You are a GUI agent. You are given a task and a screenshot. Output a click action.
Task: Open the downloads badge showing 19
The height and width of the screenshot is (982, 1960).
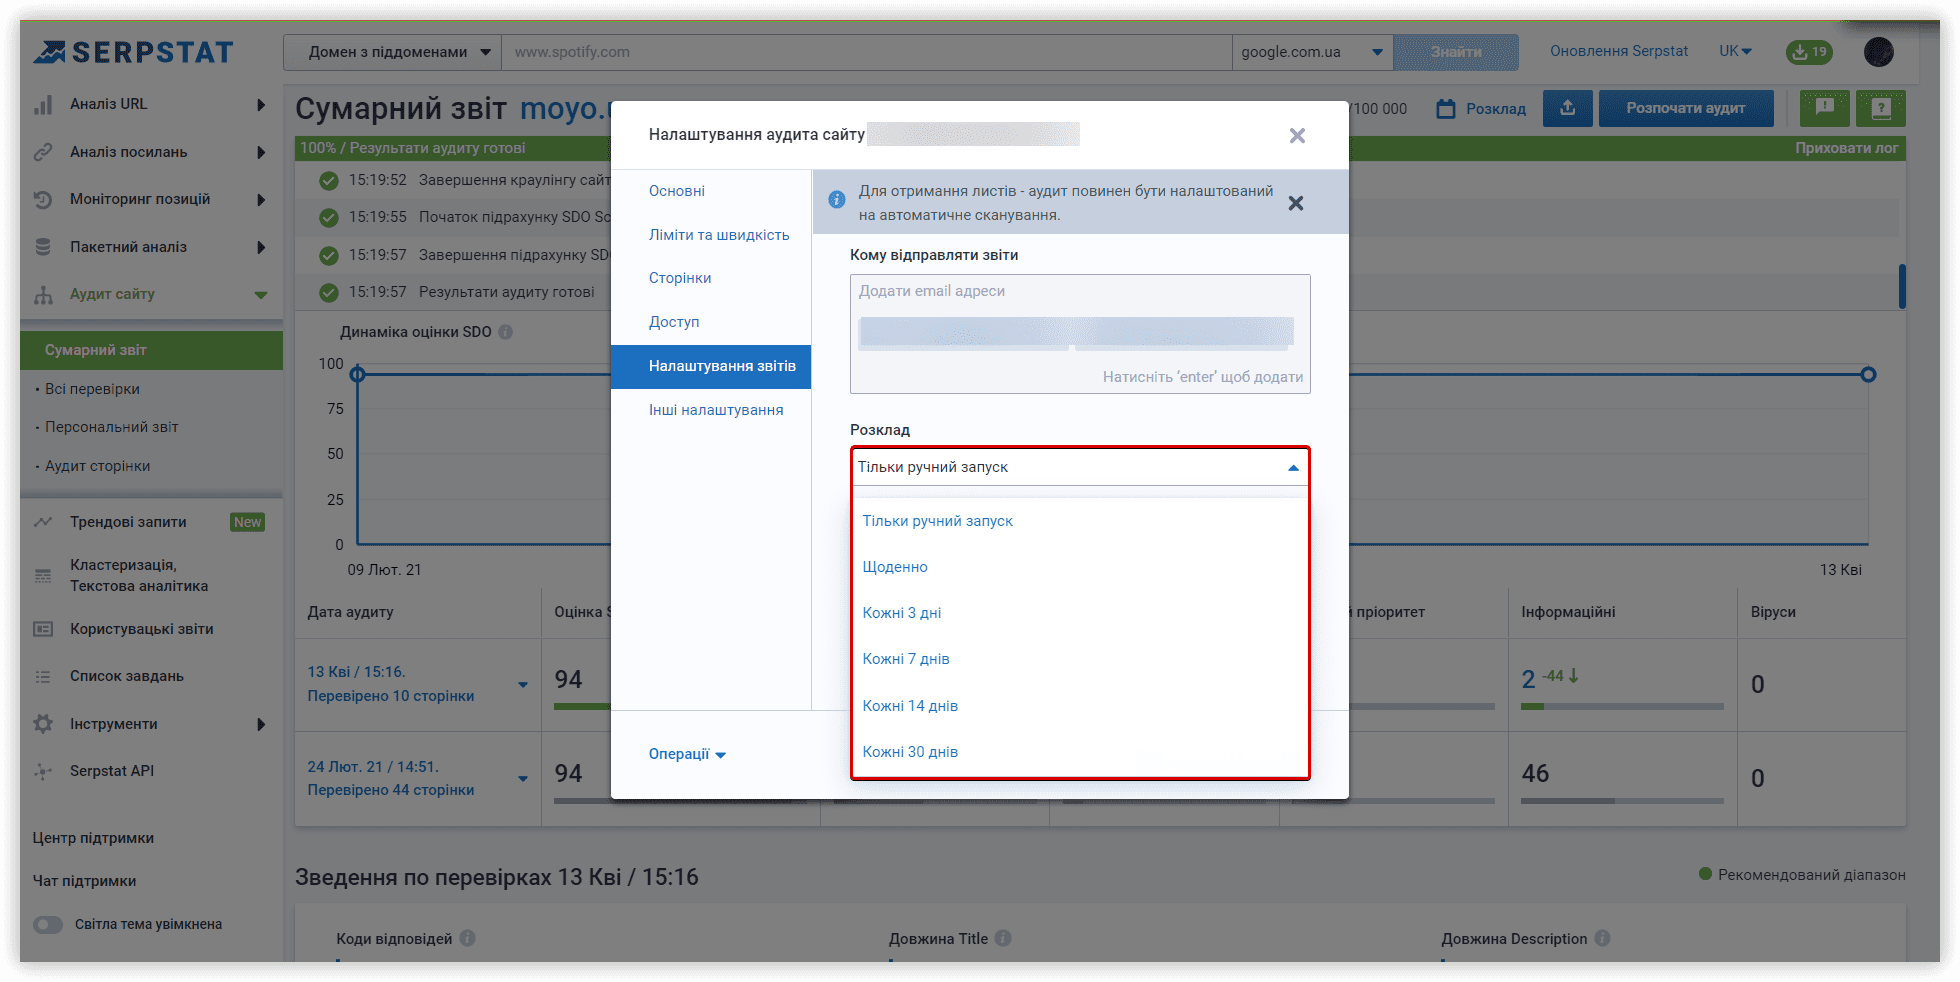[1809, 52]
